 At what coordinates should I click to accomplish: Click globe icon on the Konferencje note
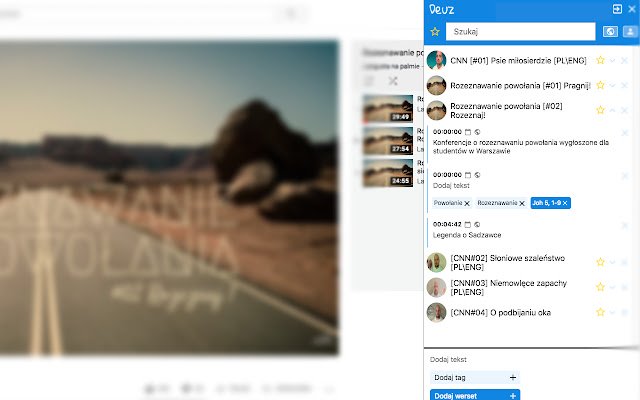[477, 132]
